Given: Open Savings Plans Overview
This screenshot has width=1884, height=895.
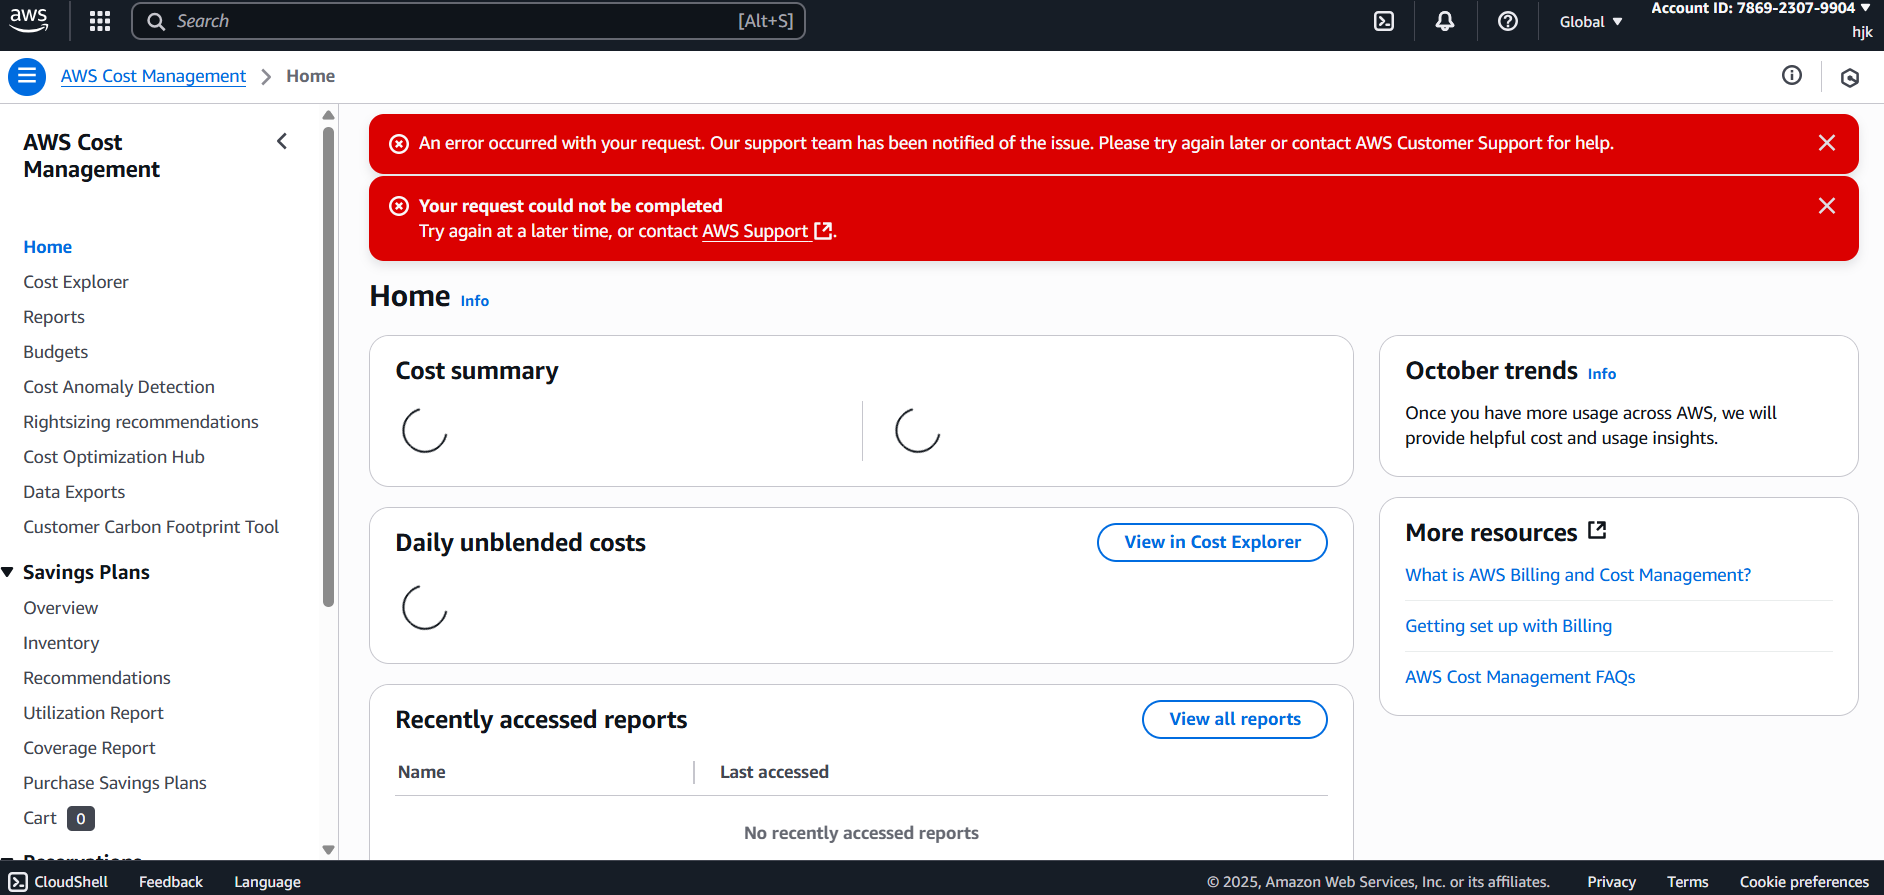Looking at the screenshot, I should coord(61,608).
